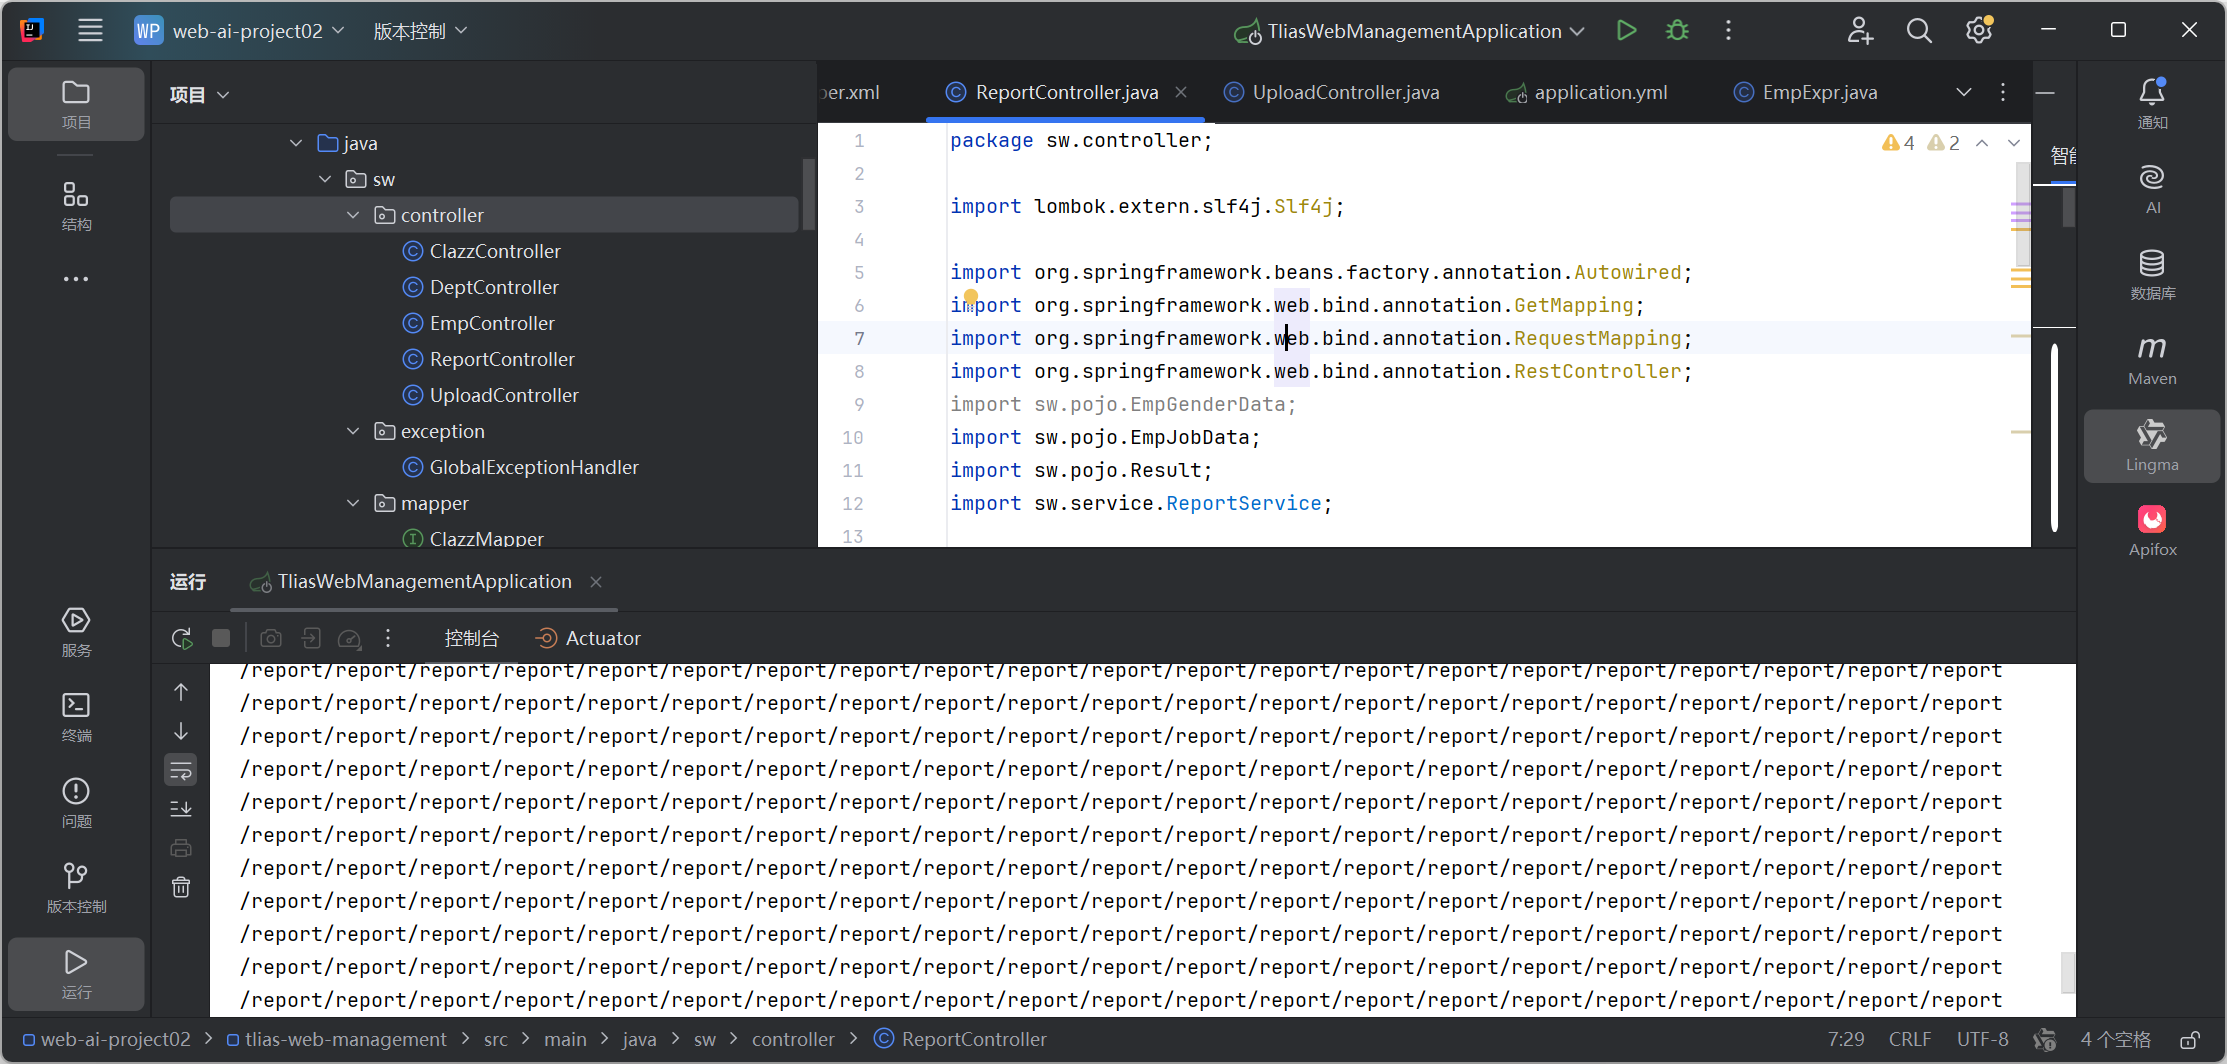Viewport: 2227px width, 1064px height.
Task: Run TliasWebManagementApplication with green play button
Action: click(x=1627, y=31)
